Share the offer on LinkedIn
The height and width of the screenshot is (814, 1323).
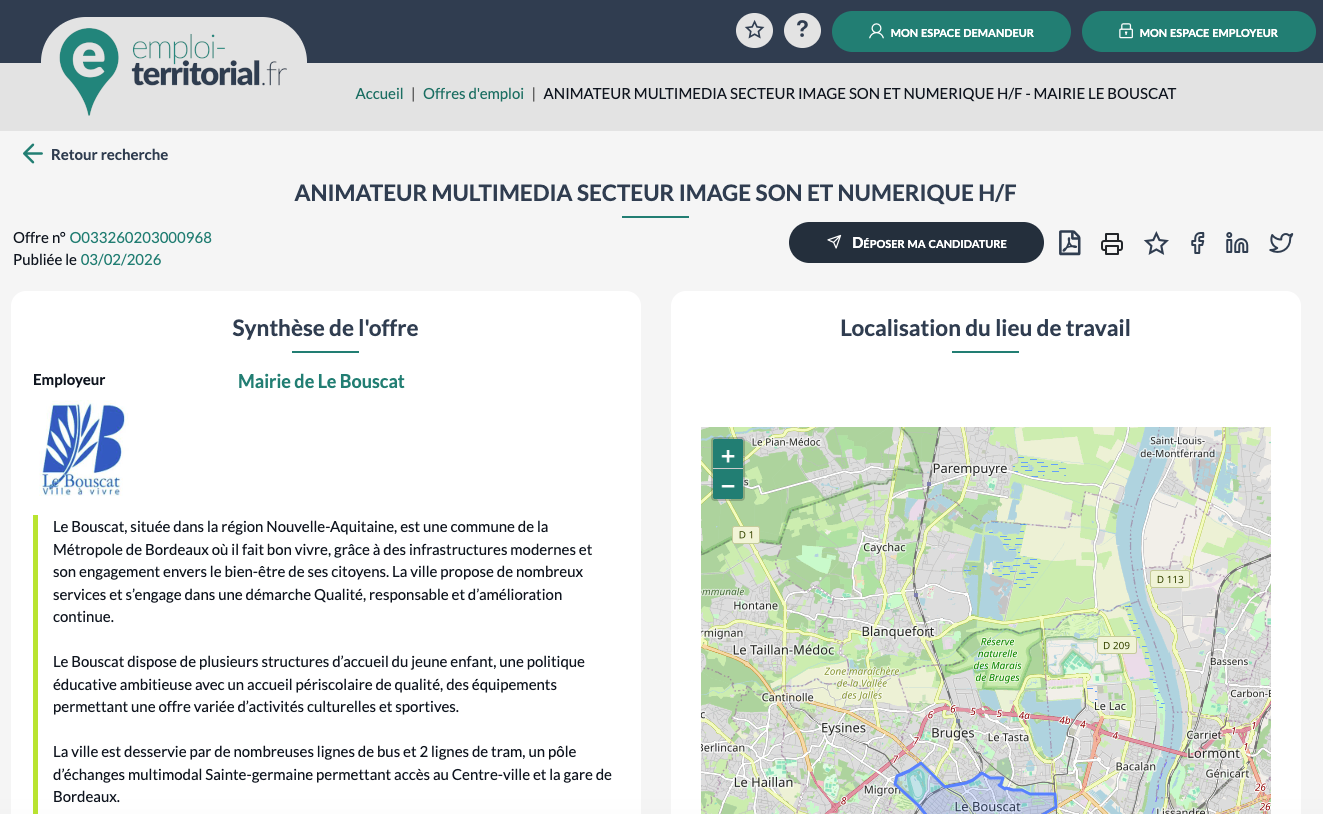1237,243
